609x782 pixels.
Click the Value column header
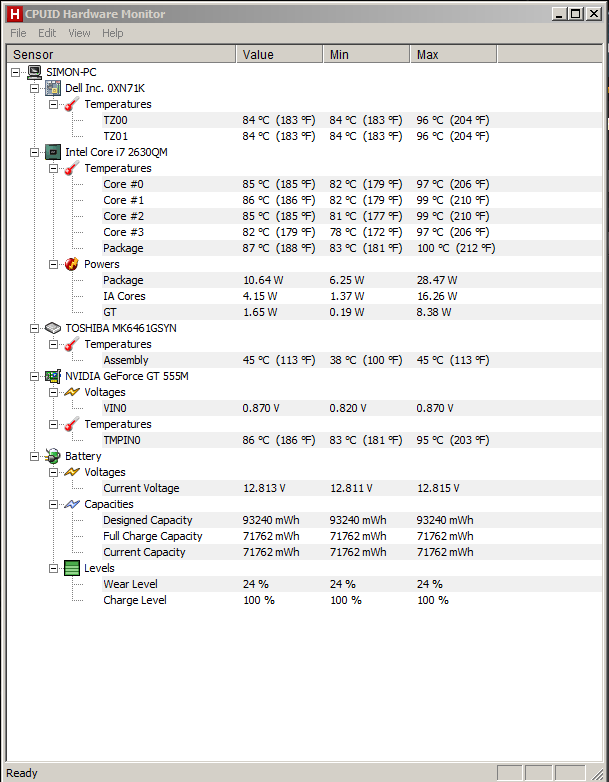pyautogui.click(x=279, y=54)
